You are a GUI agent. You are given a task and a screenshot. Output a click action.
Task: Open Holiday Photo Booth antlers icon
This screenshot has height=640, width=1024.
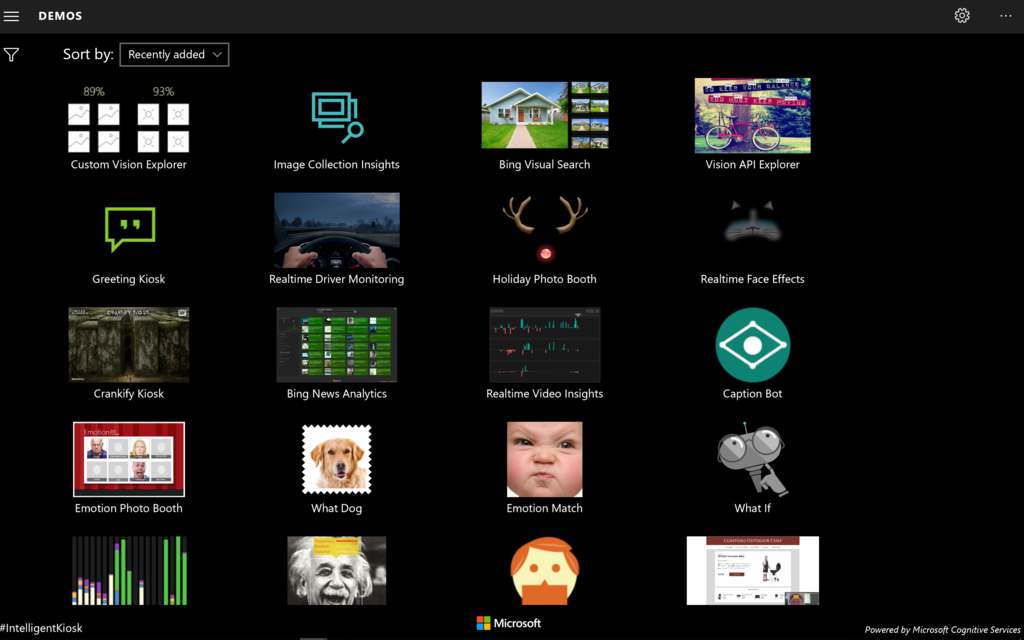(545, 229)
